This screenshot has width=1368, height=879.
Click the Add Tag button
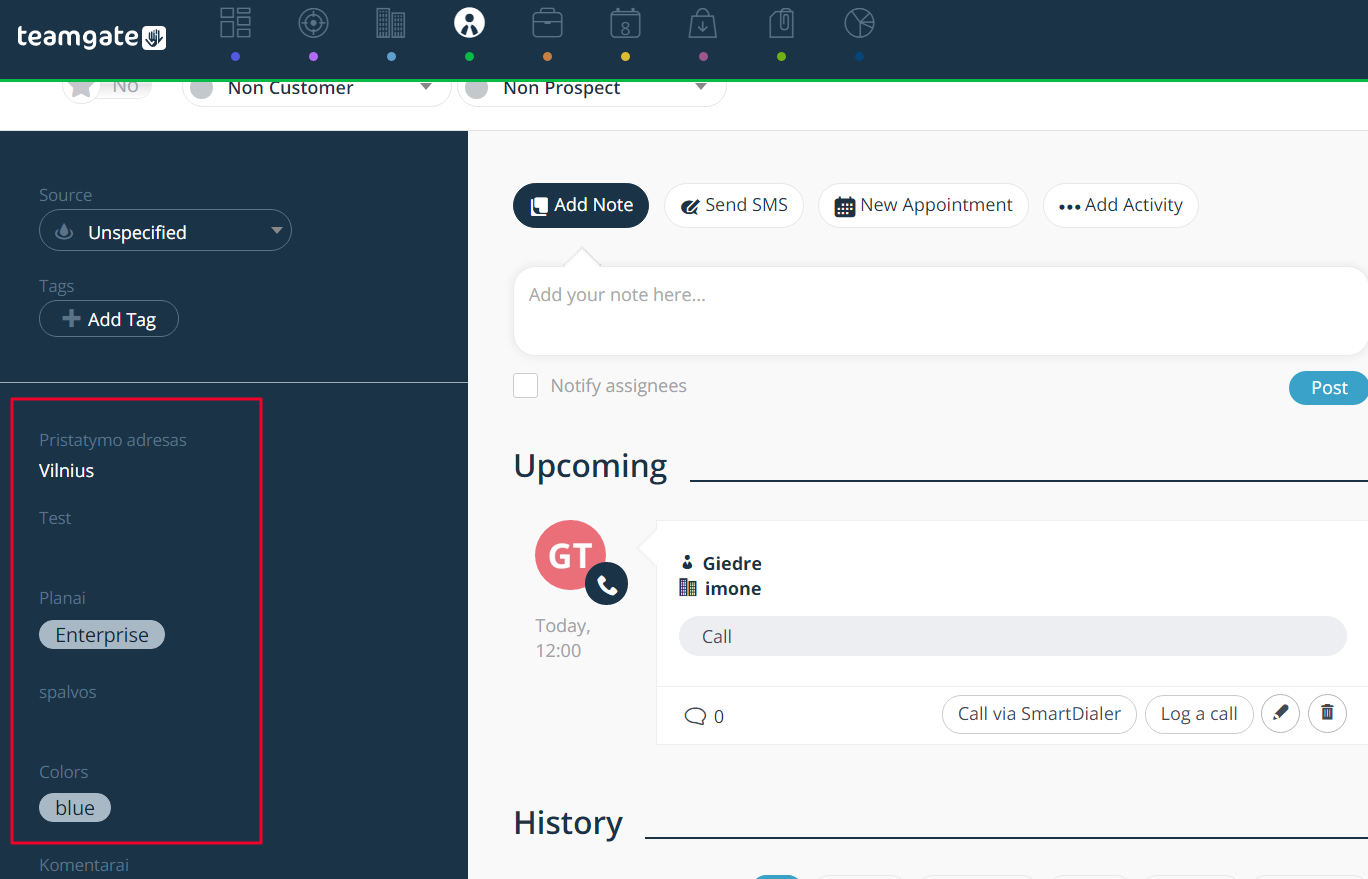coord(109,319)
